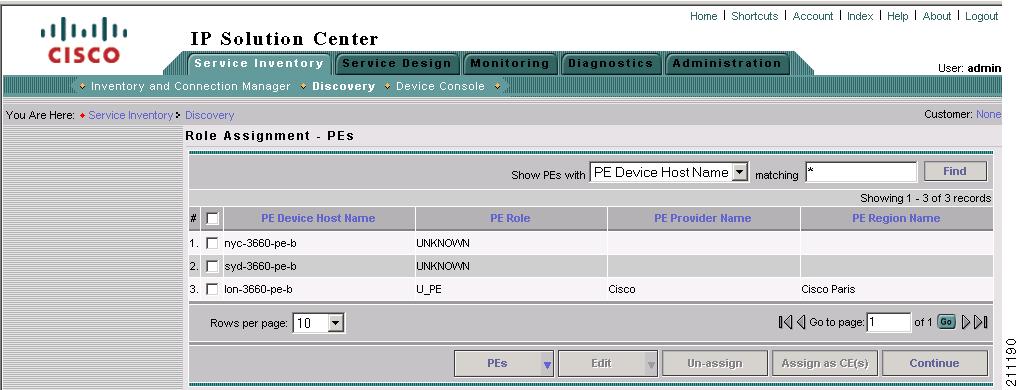Click UNKNOWN role in syd-3660-pe-b row

tap(443, 266)
